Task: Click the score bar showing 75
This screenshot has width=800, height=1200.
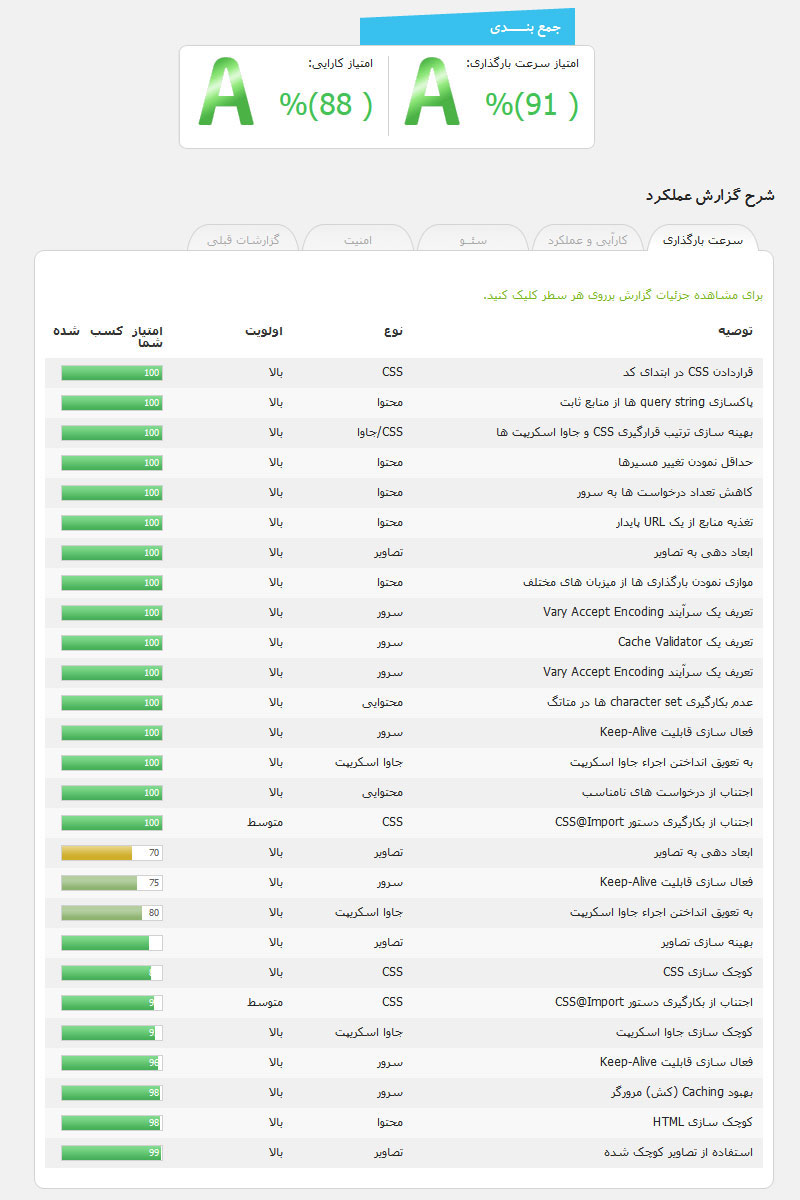Action: (x=112, y=883)
